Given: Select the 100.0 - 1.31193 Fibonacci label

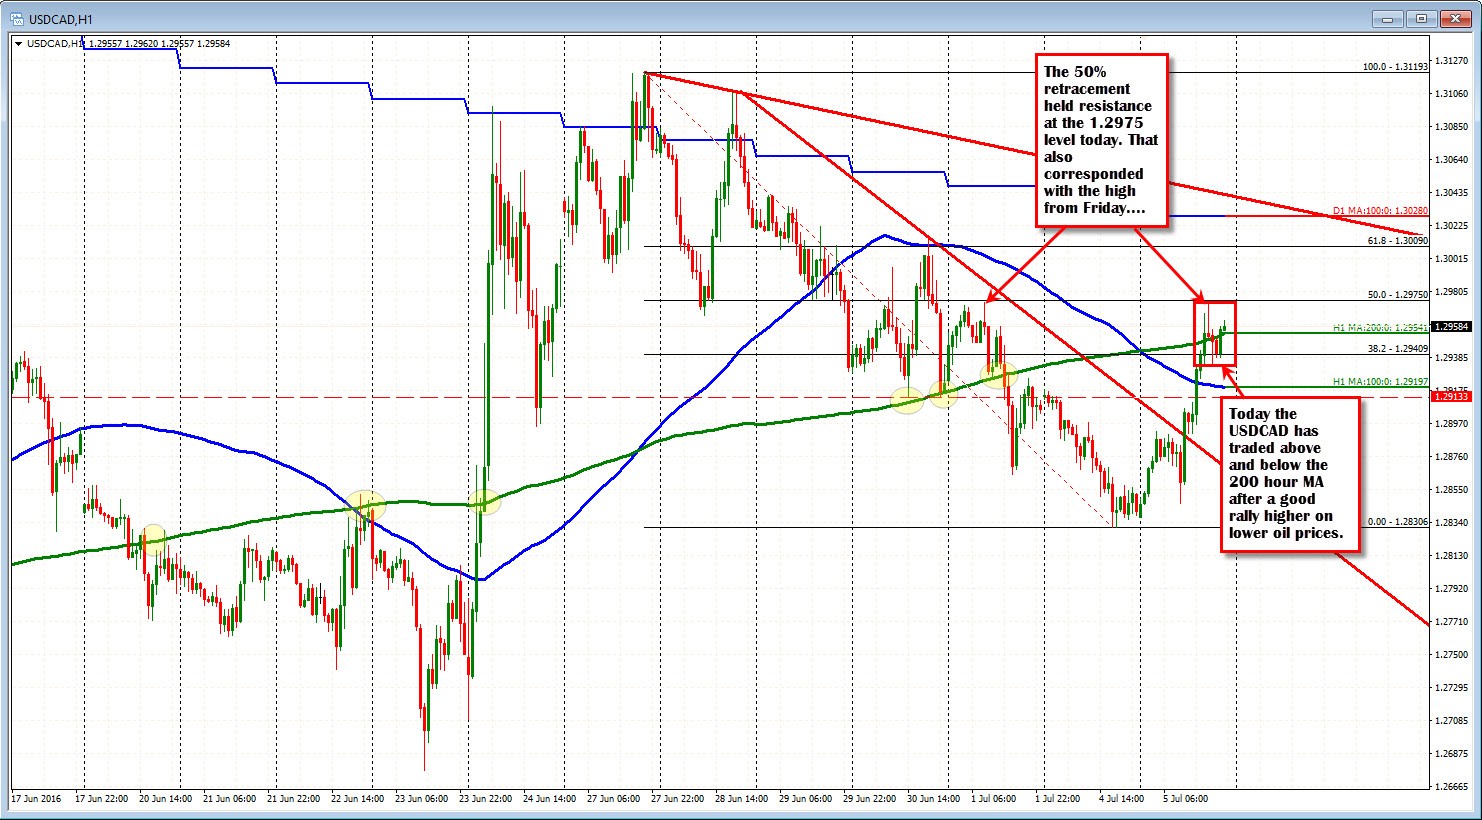Looking at the screenshot, I should (1396, 67).
